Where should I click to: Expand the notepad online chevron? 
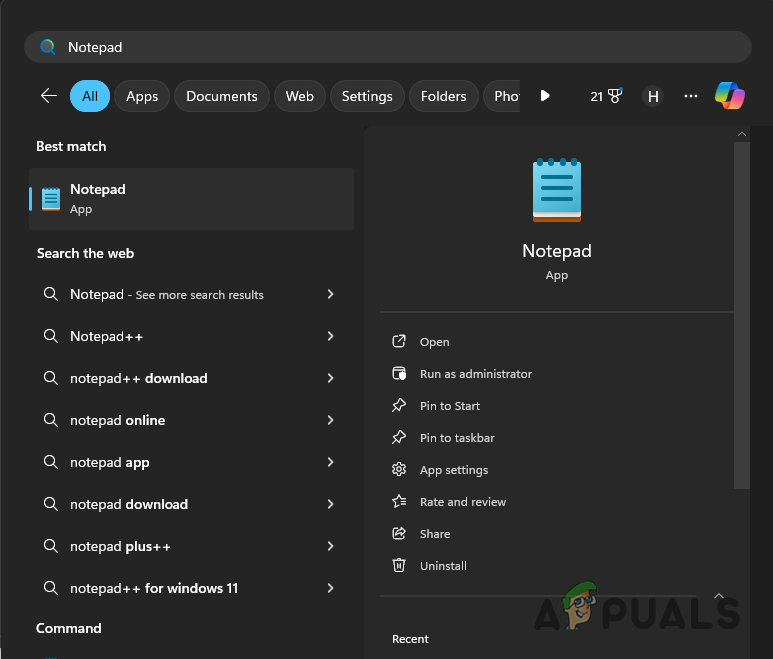click(330, 420)
